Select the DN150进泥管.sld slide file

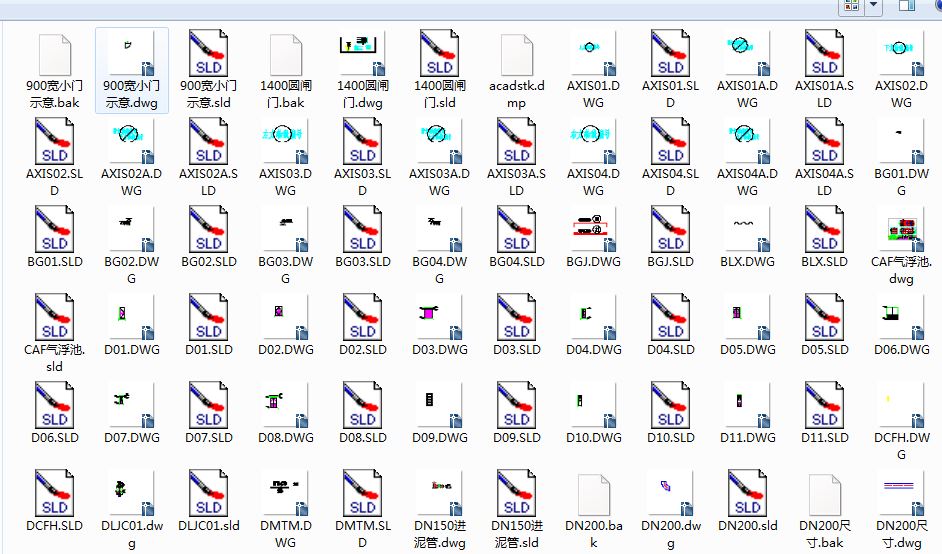(517, 493)
